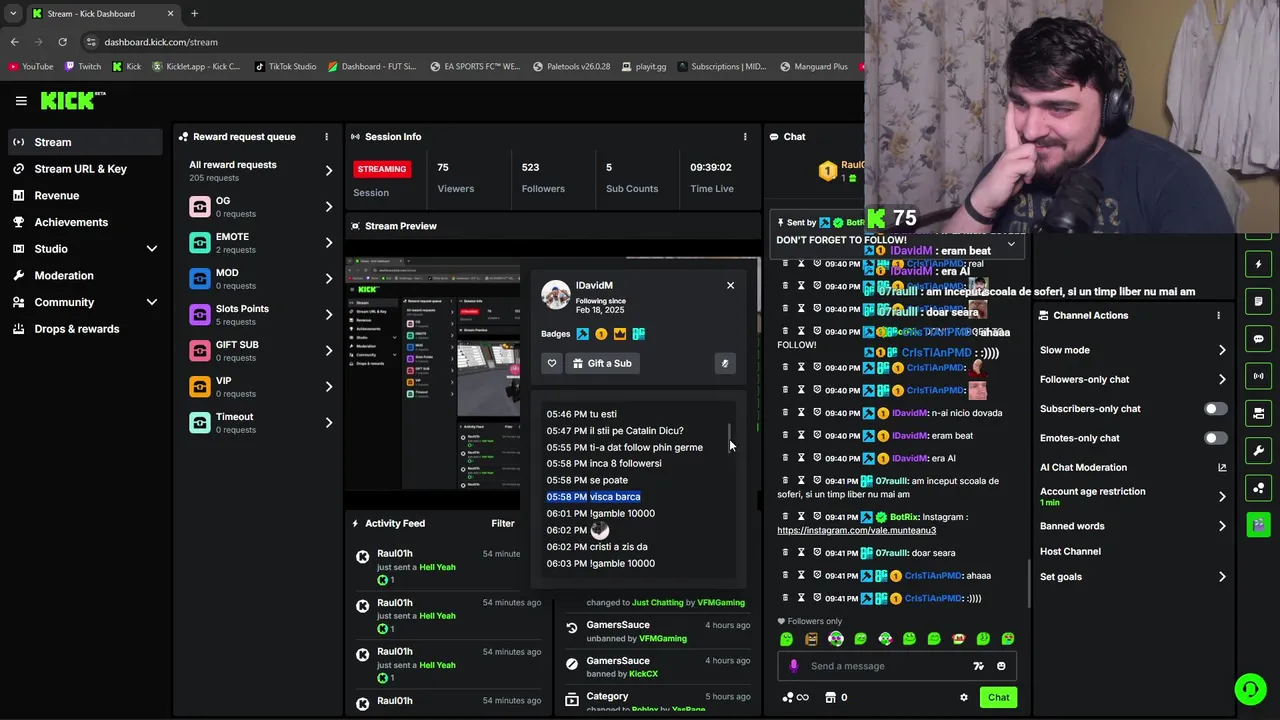Open the emoji picker in the message box
1280x720 pixels.
click(x=1001, y=666)
